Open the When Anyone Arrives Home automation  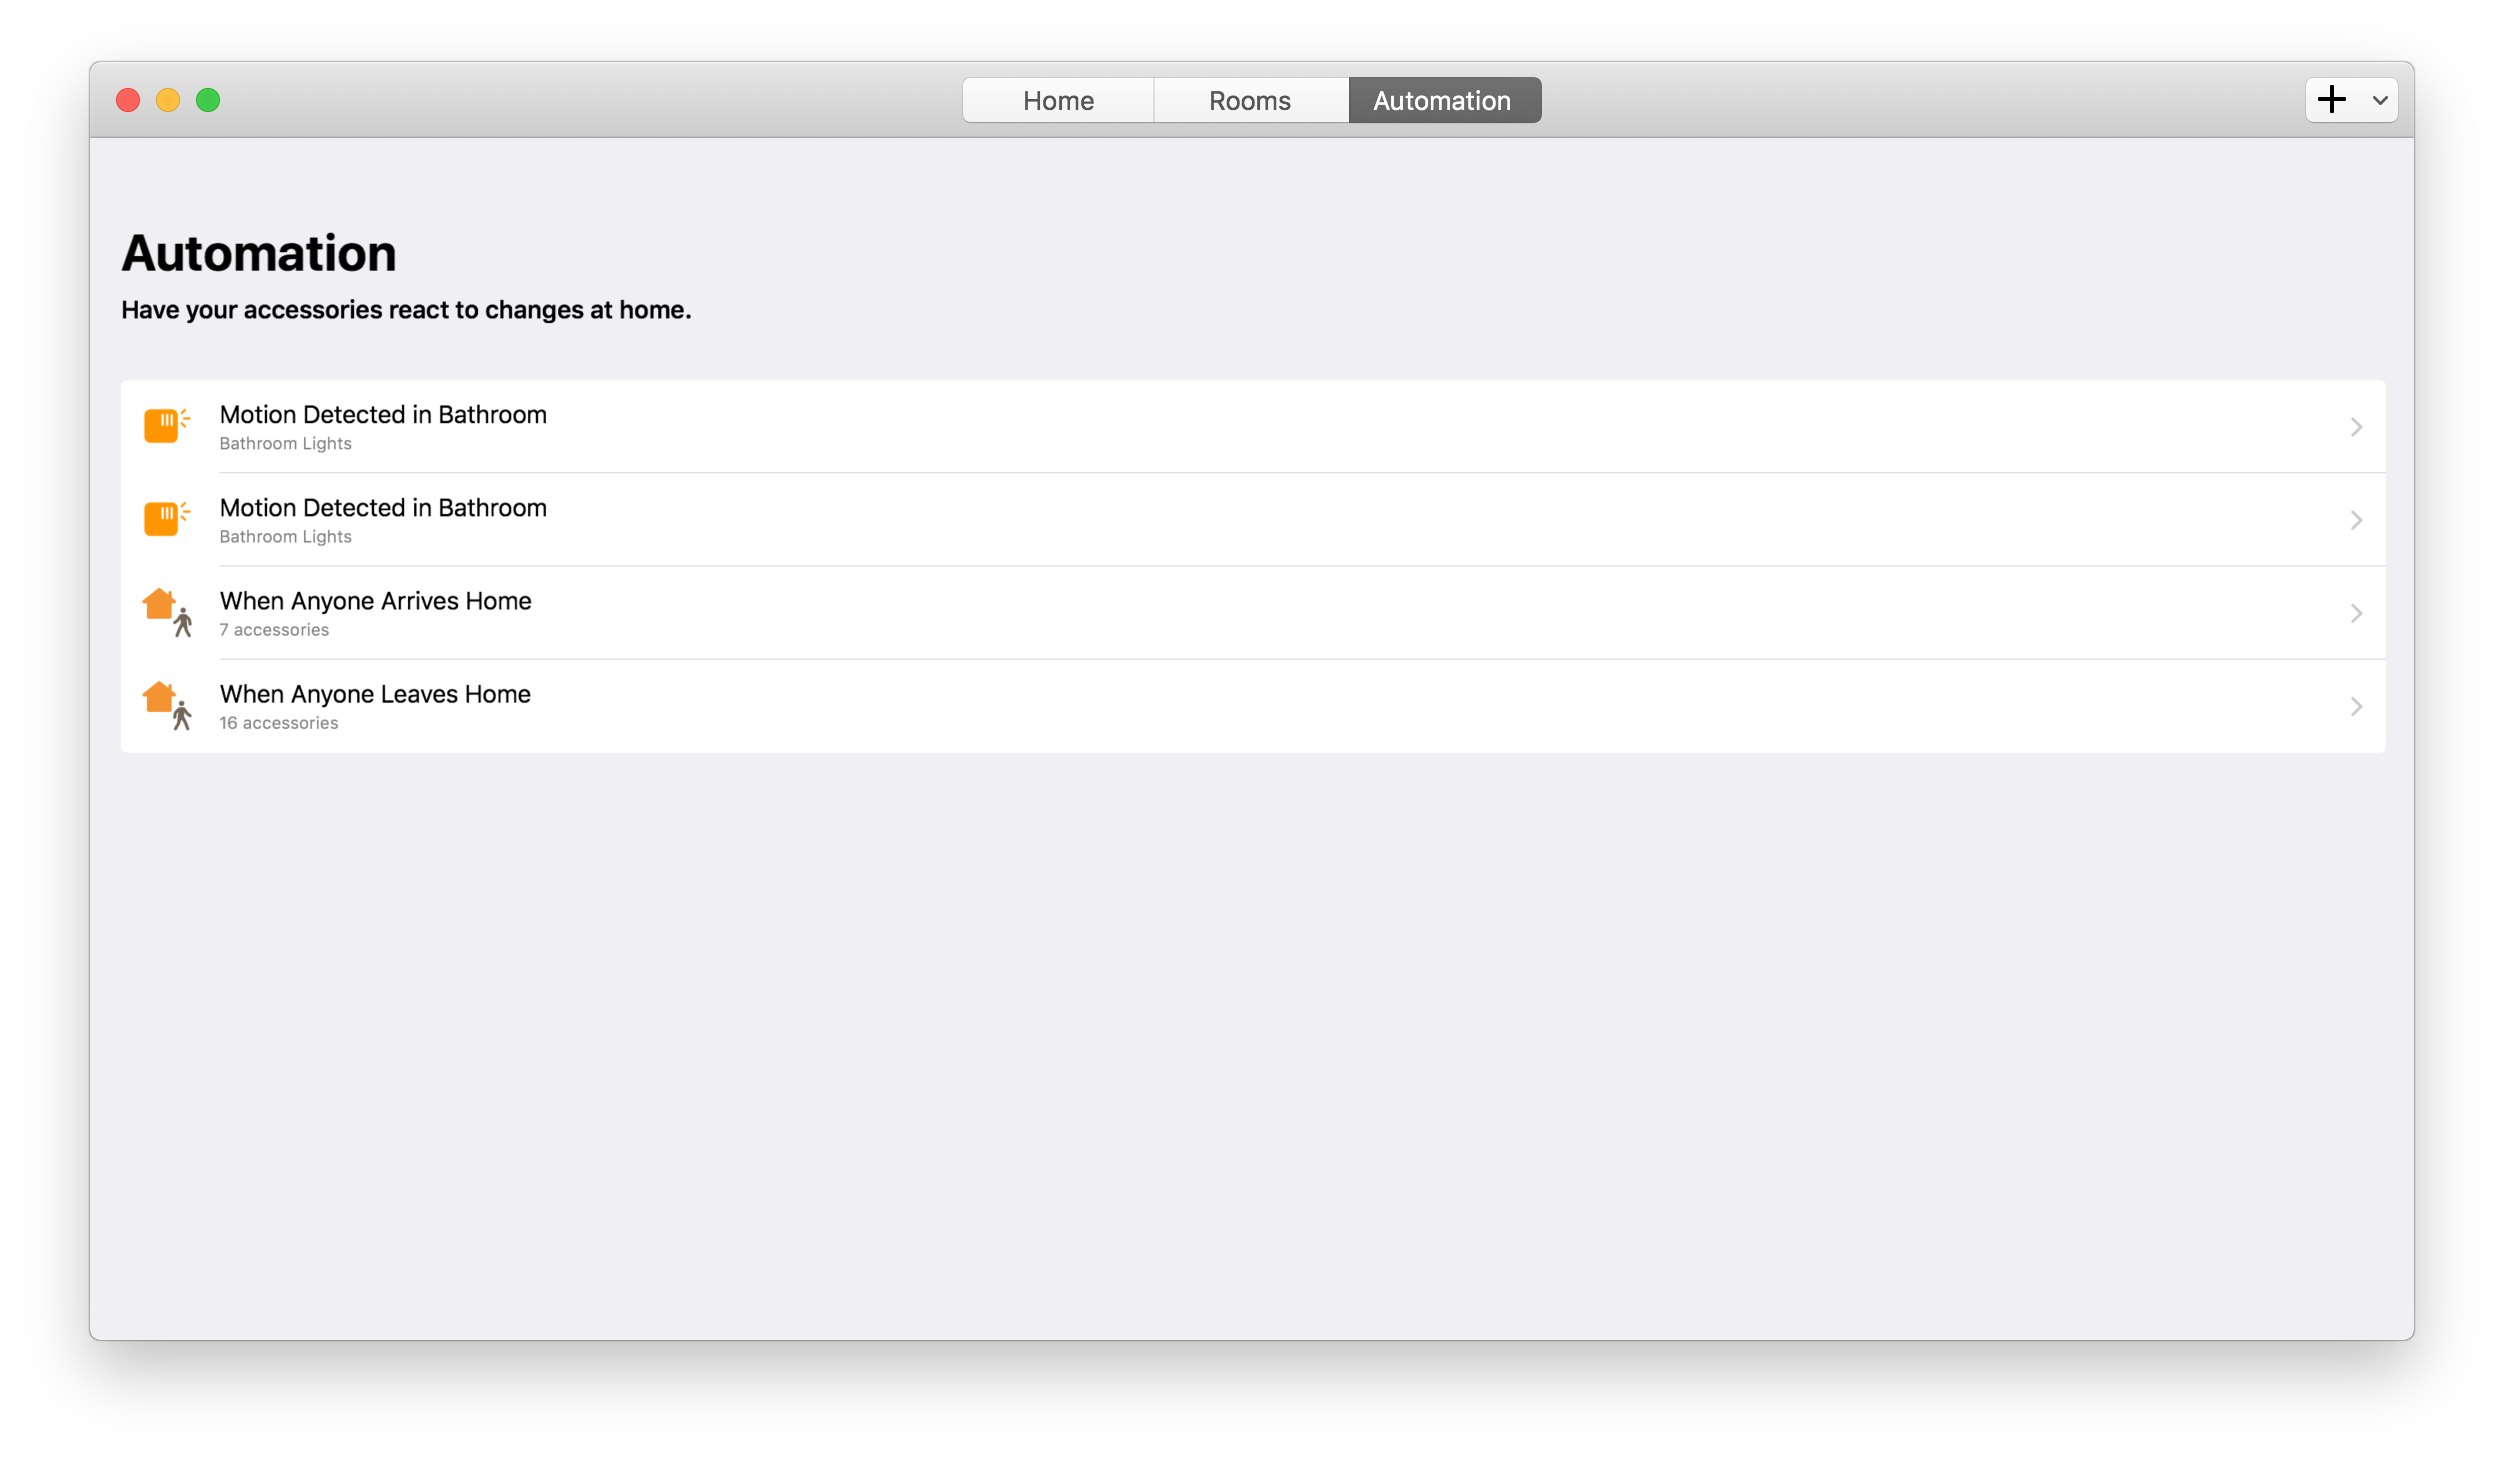(374, 601)
